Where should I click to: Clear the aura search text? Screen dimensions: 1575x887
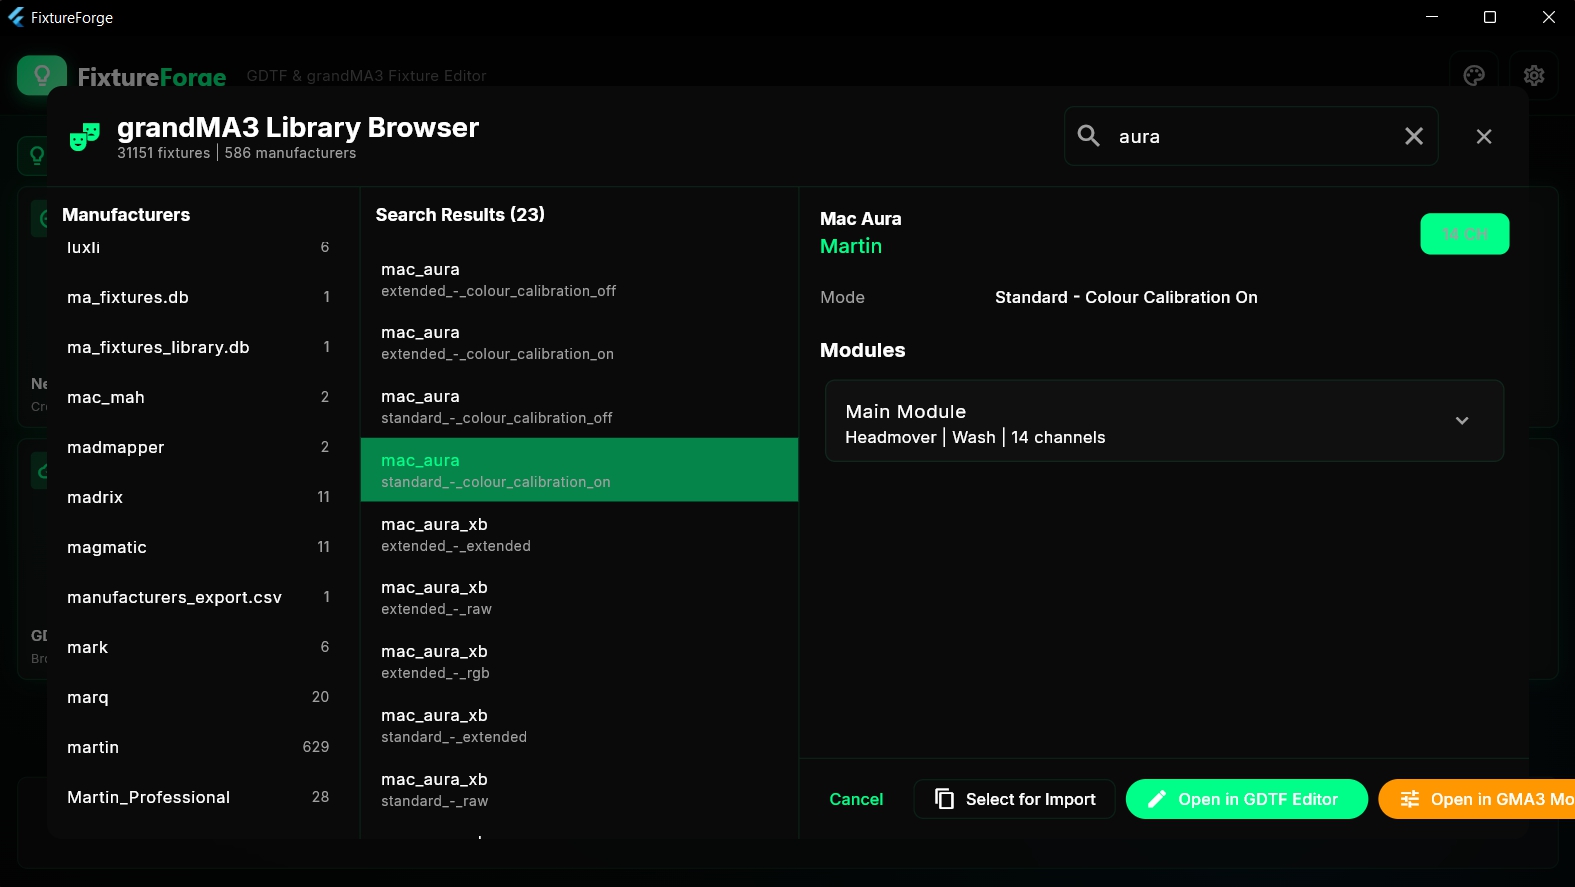pos(1413,136)
